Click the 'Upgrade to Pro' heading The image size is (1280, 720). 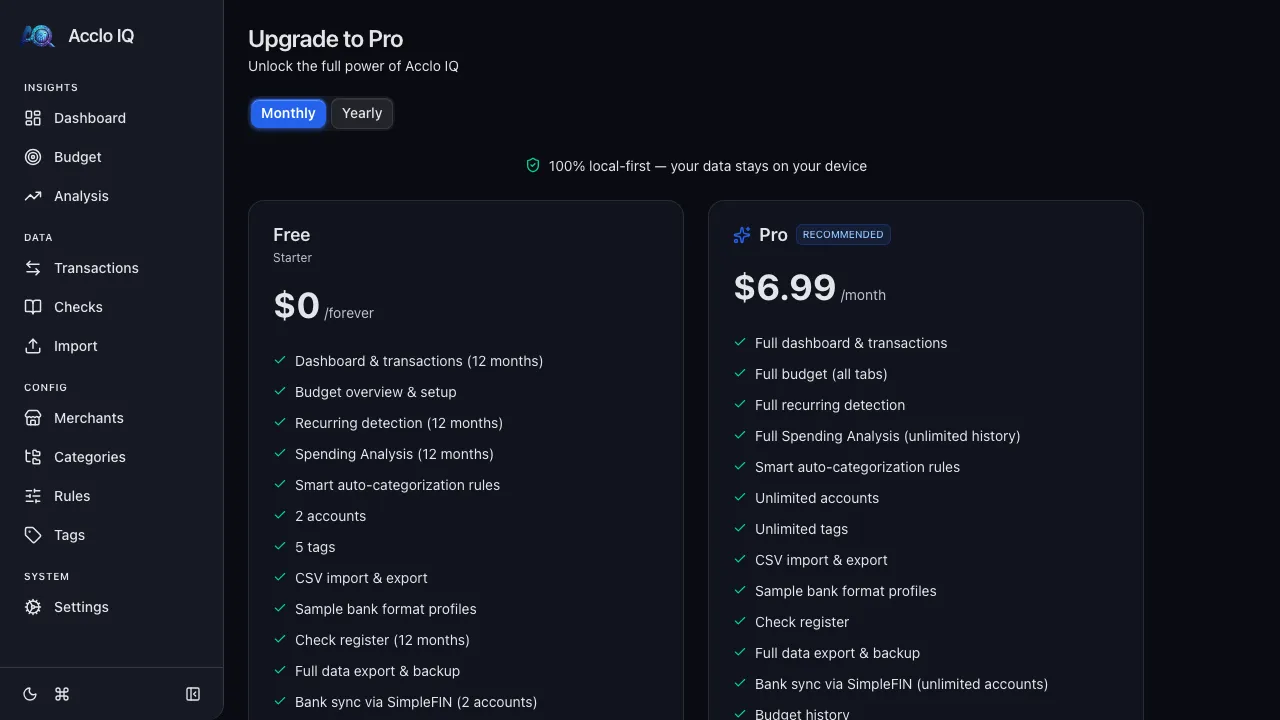tap(325, 39)
